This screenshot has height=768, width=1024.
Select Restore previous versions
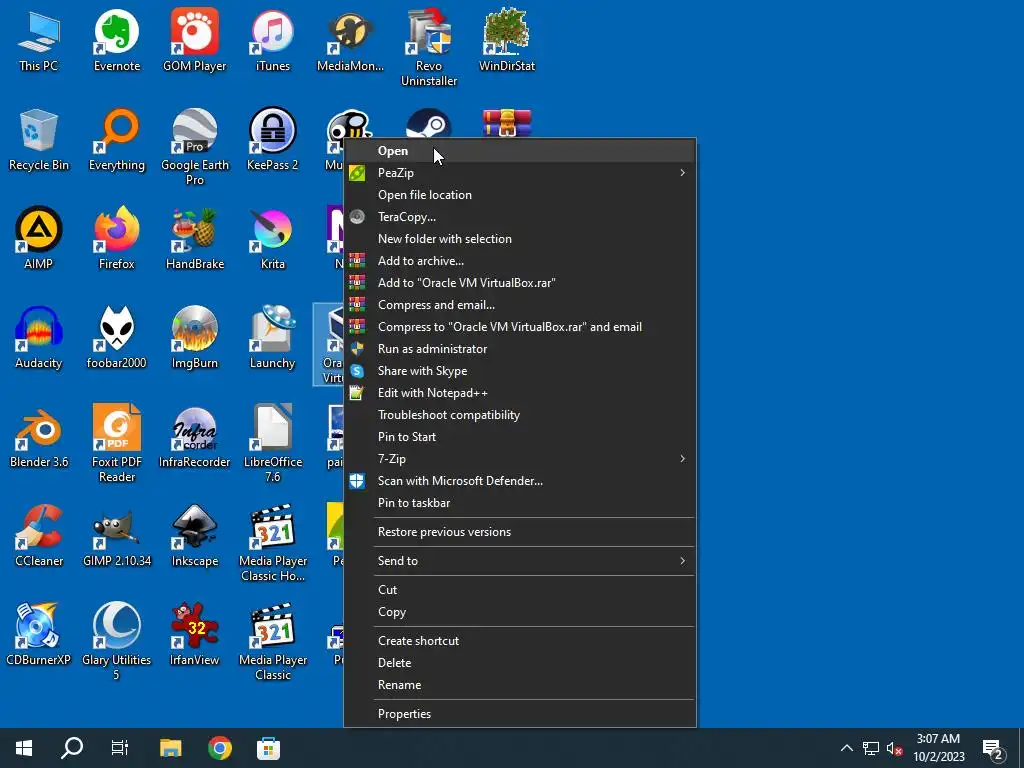[x=520, y=532]
